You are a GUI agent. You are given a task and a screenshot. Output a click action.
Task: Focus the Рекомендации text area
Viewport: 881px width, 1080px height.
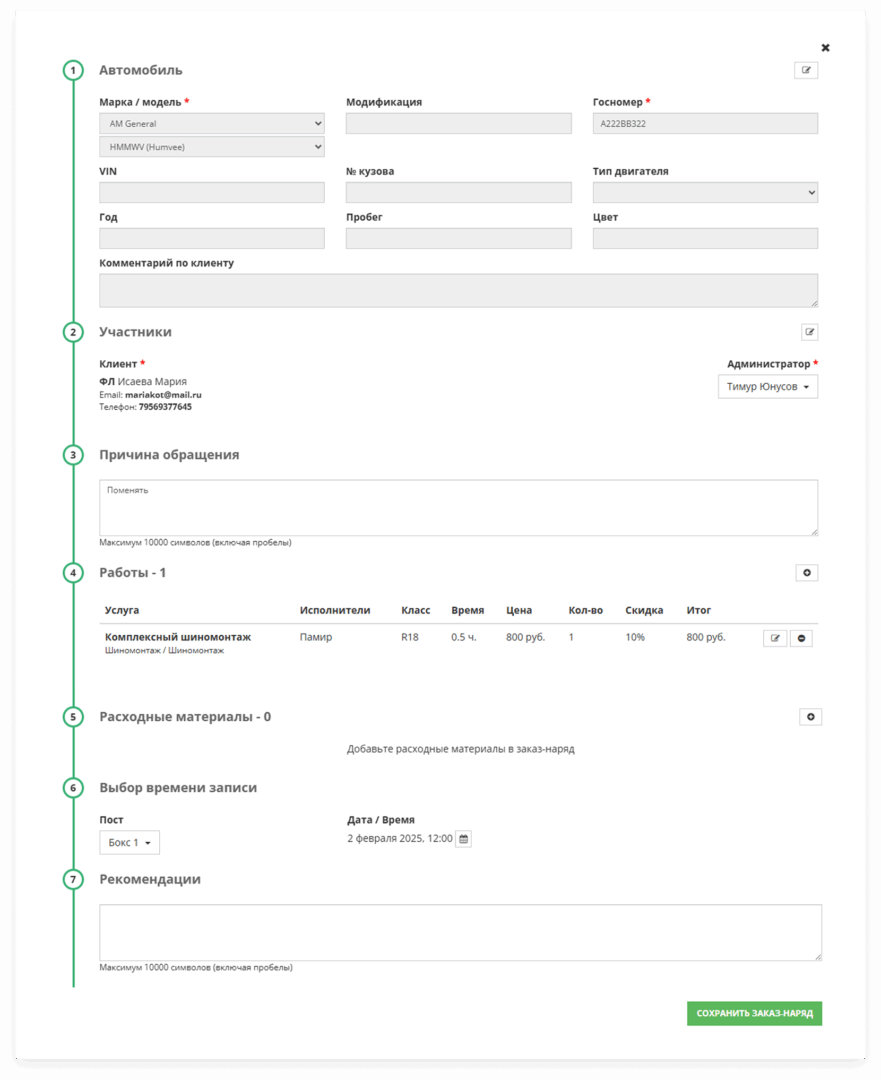coord(460,933)
